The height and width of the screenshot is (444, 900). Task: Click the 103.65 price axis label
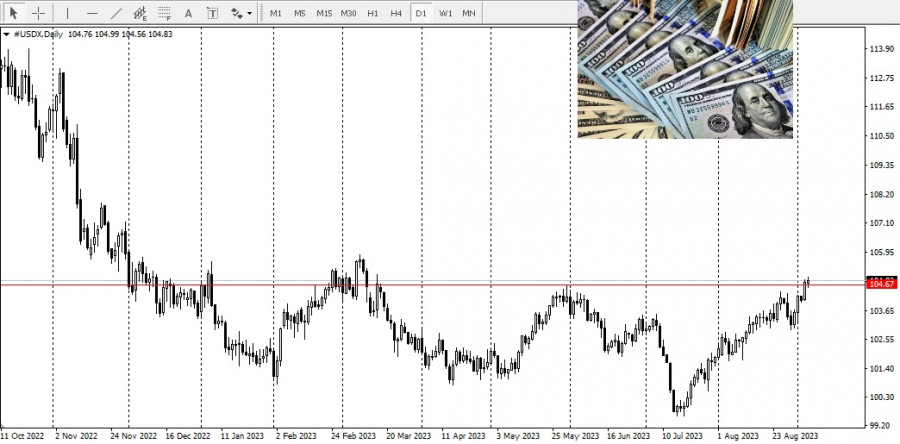pyautogui.click(x=882, y=310)
